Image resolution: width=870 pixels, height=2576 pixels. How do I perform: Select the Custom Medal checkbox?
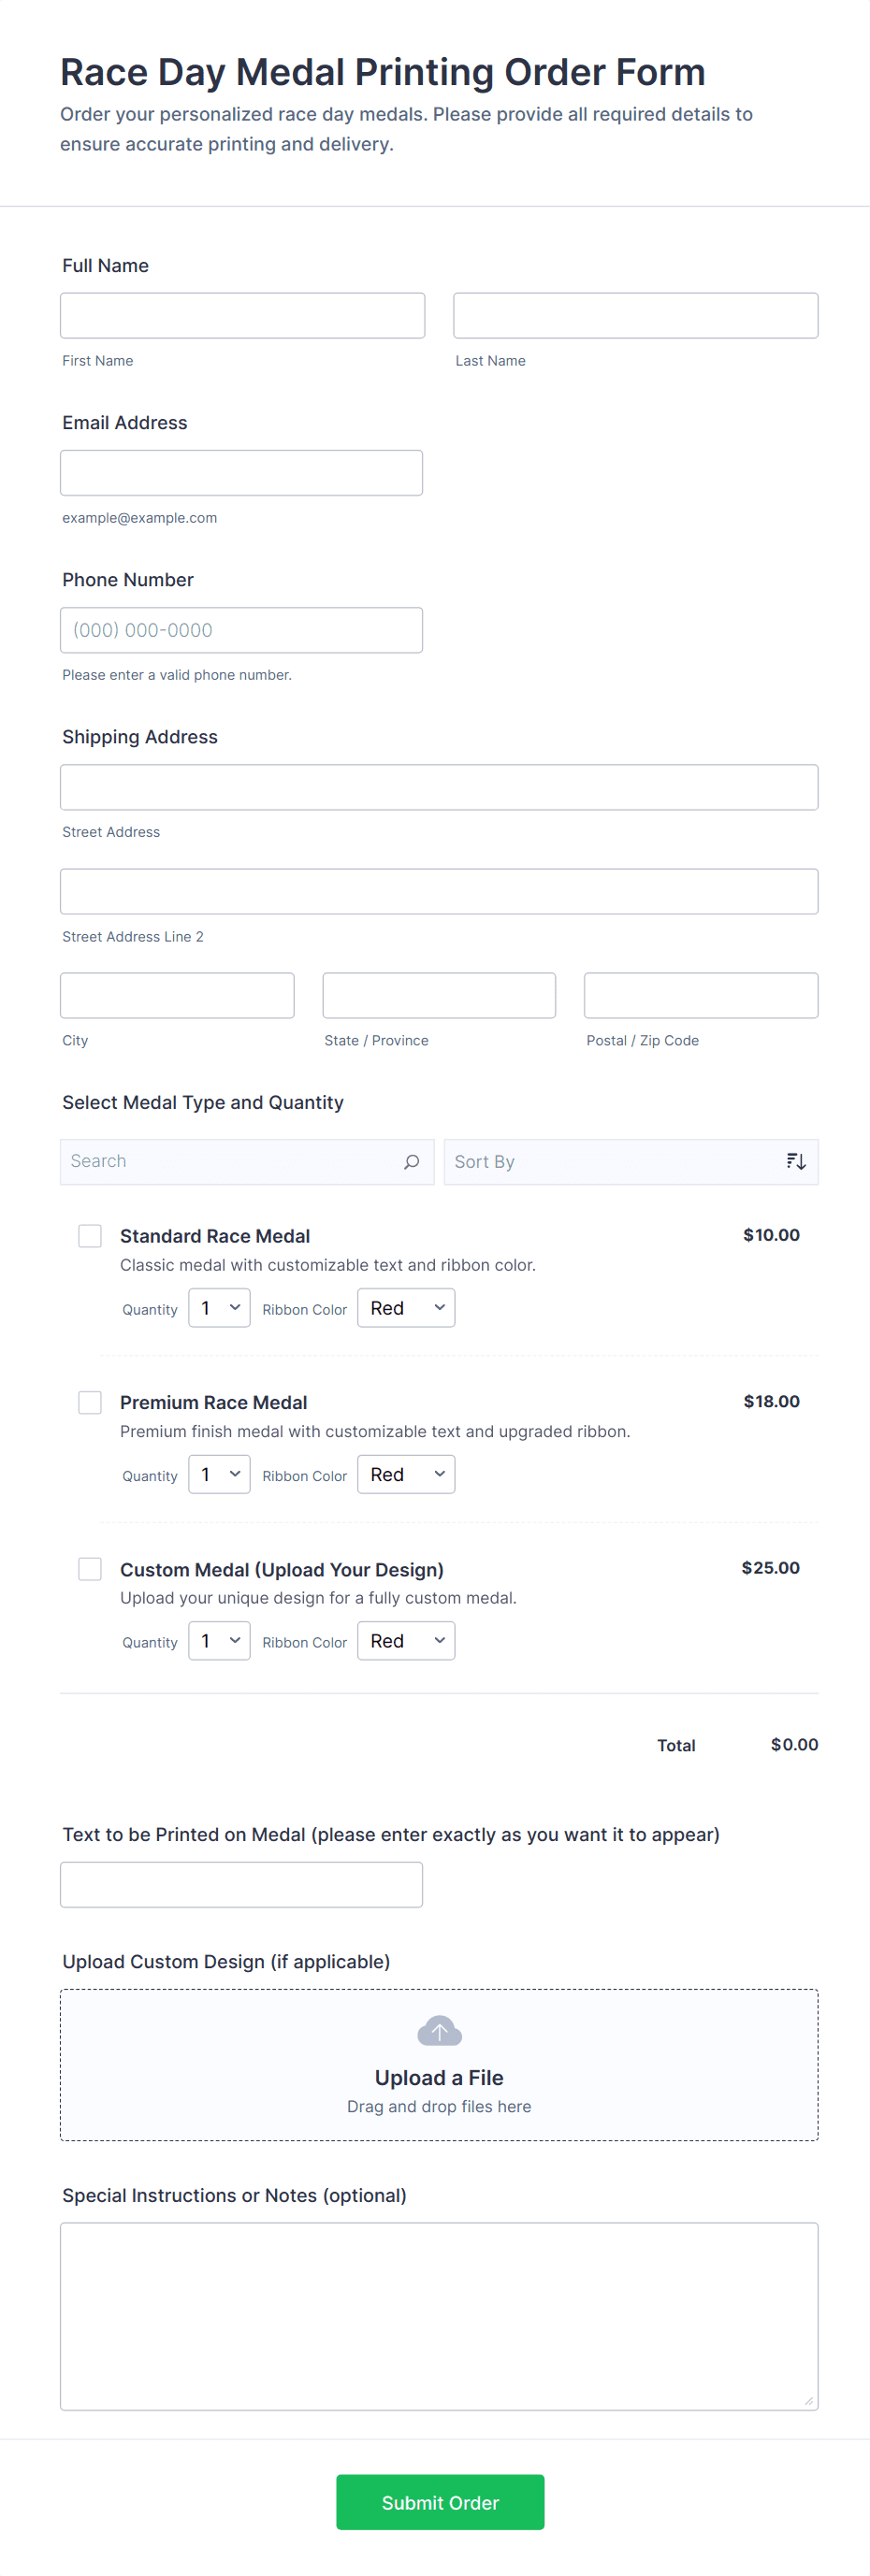point(90,1568)
